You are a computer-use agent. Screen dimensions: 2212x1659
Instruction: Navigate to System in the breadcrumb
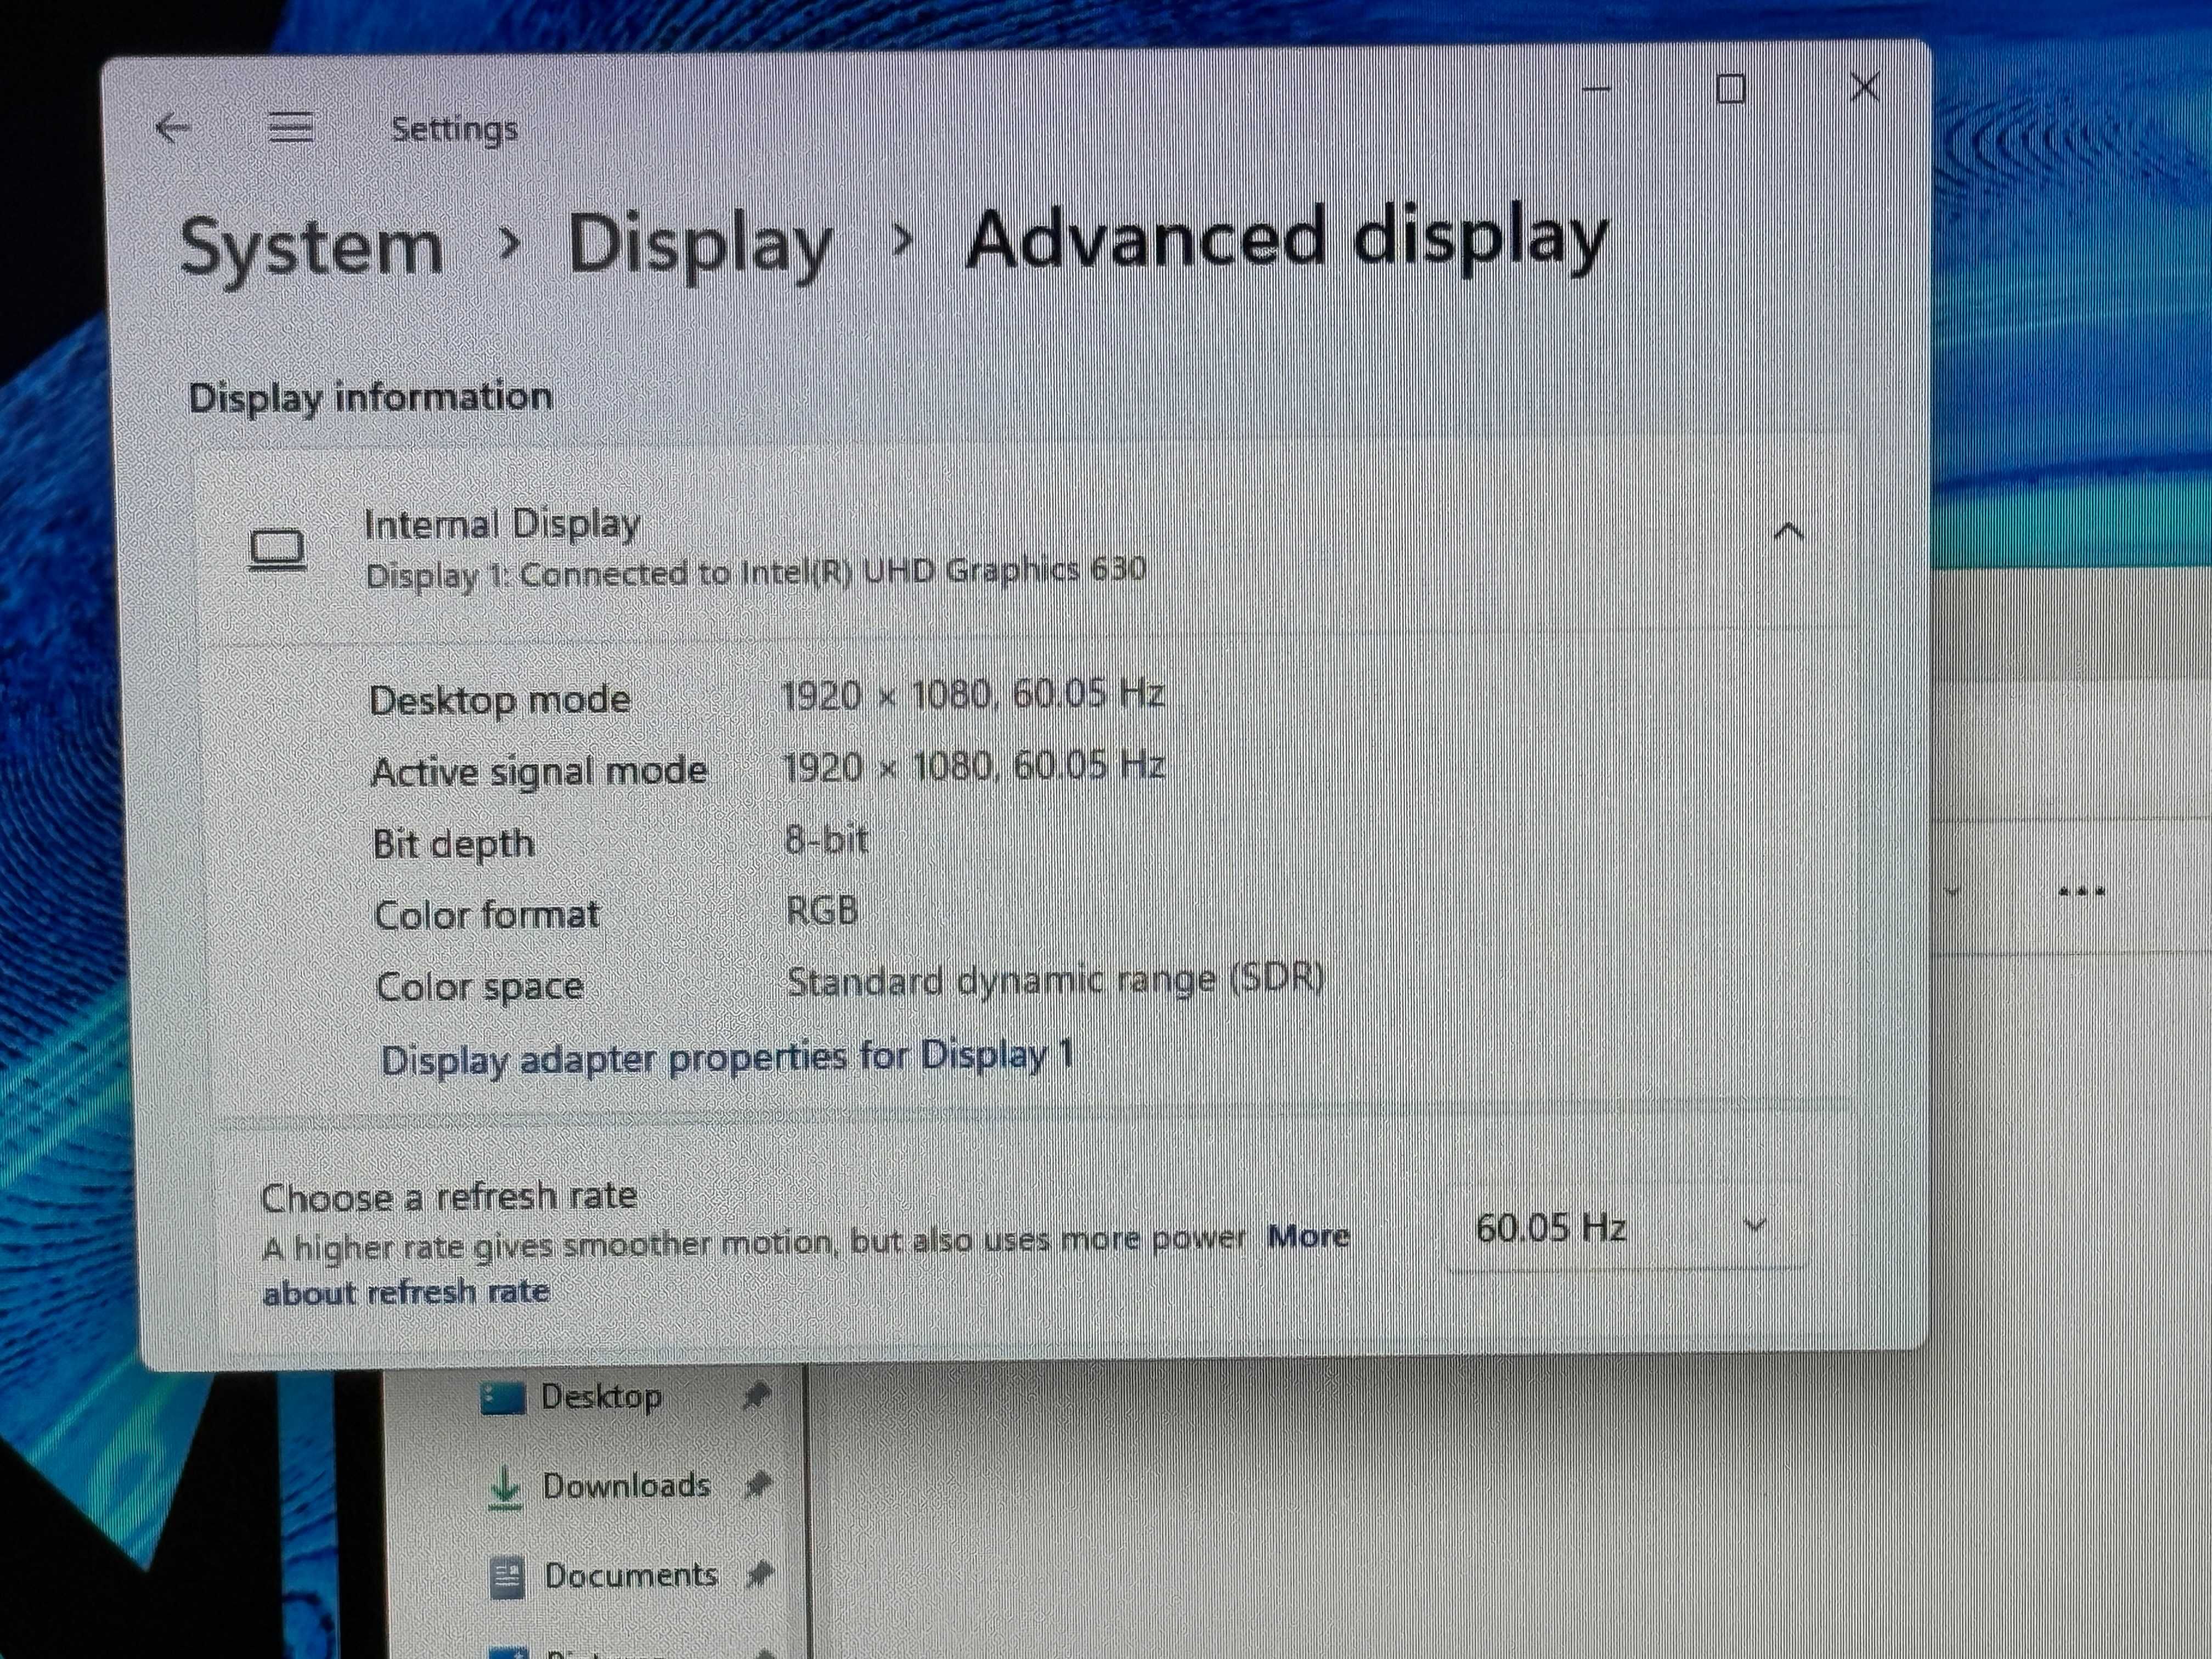coord(311,247)
